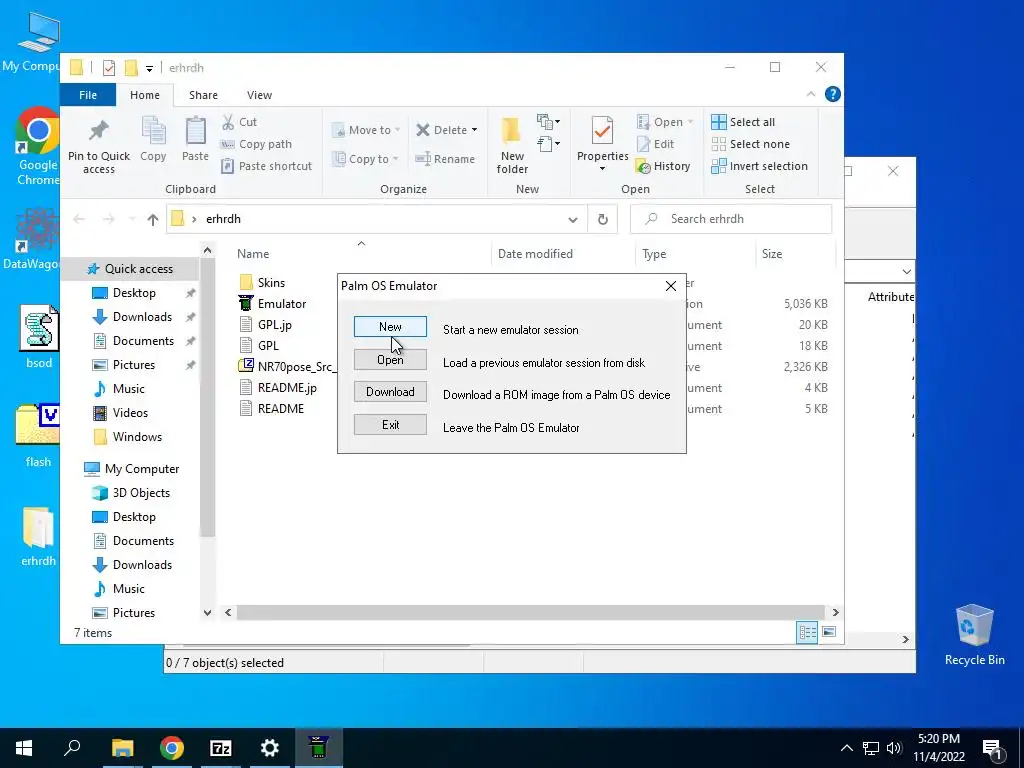Click the Palm OS Emulator taskbar icon
The width and height of the screenshot is (1024, 768).
click(318, 748)
